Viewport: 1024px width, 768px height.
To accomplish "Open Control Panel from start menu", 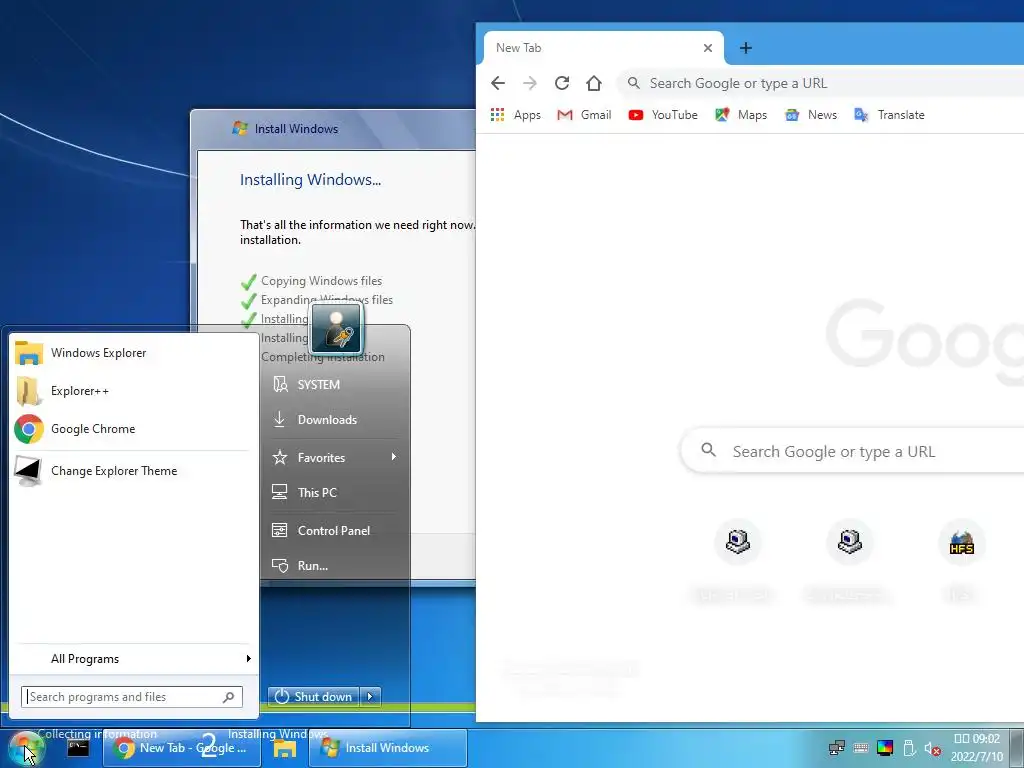I will point(334,531).
